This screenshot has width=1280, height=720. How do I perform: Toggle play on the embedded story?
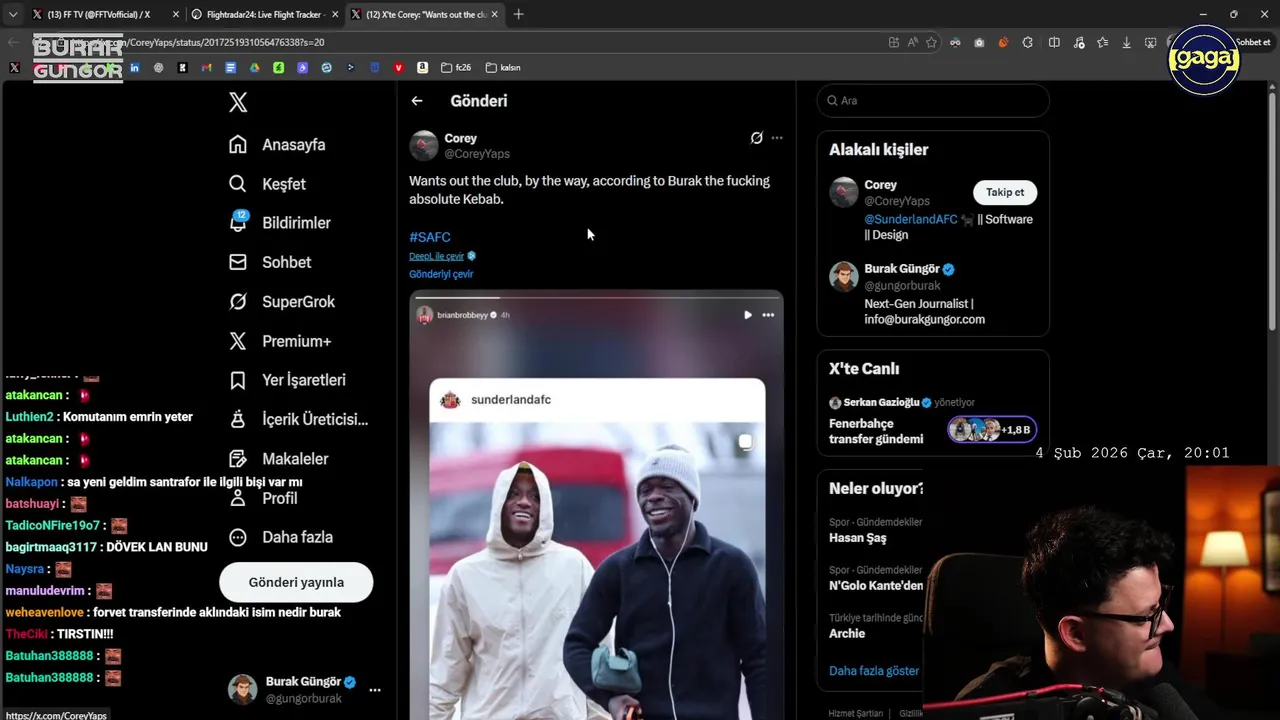pos(747,315)
